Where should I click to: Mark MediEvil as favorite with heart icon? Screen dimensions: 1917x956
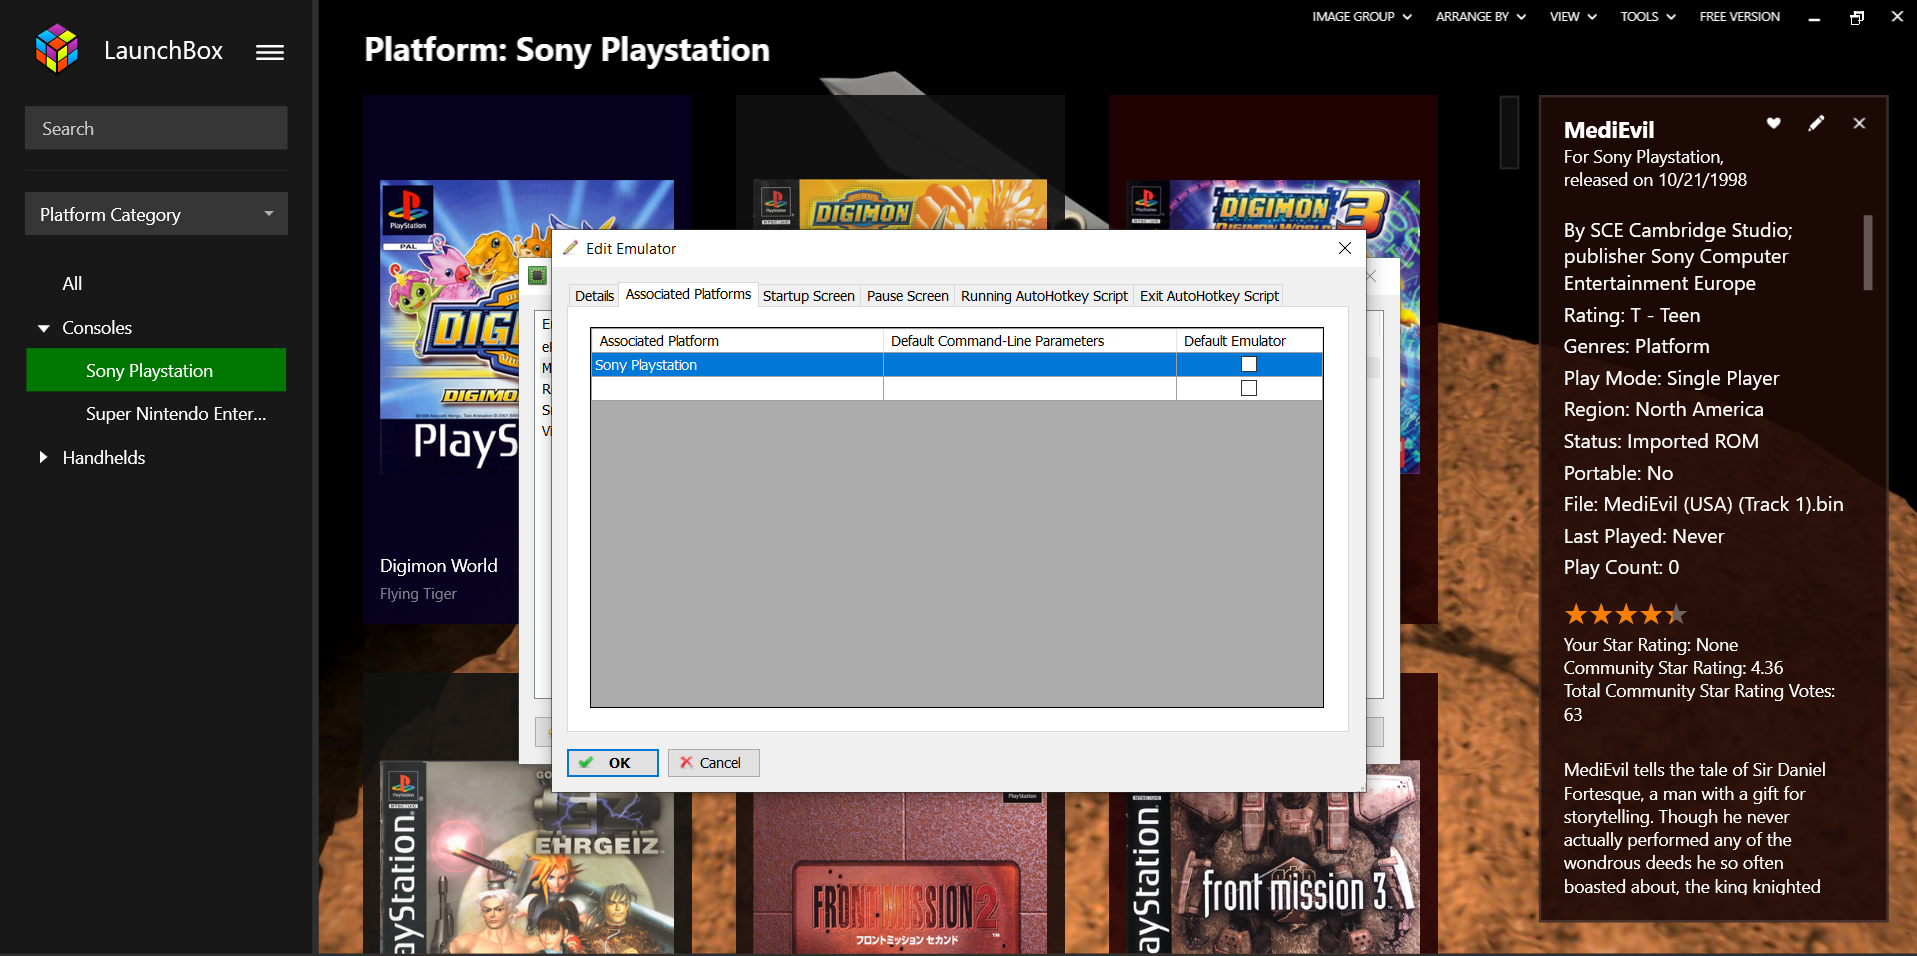point(1773,123)
